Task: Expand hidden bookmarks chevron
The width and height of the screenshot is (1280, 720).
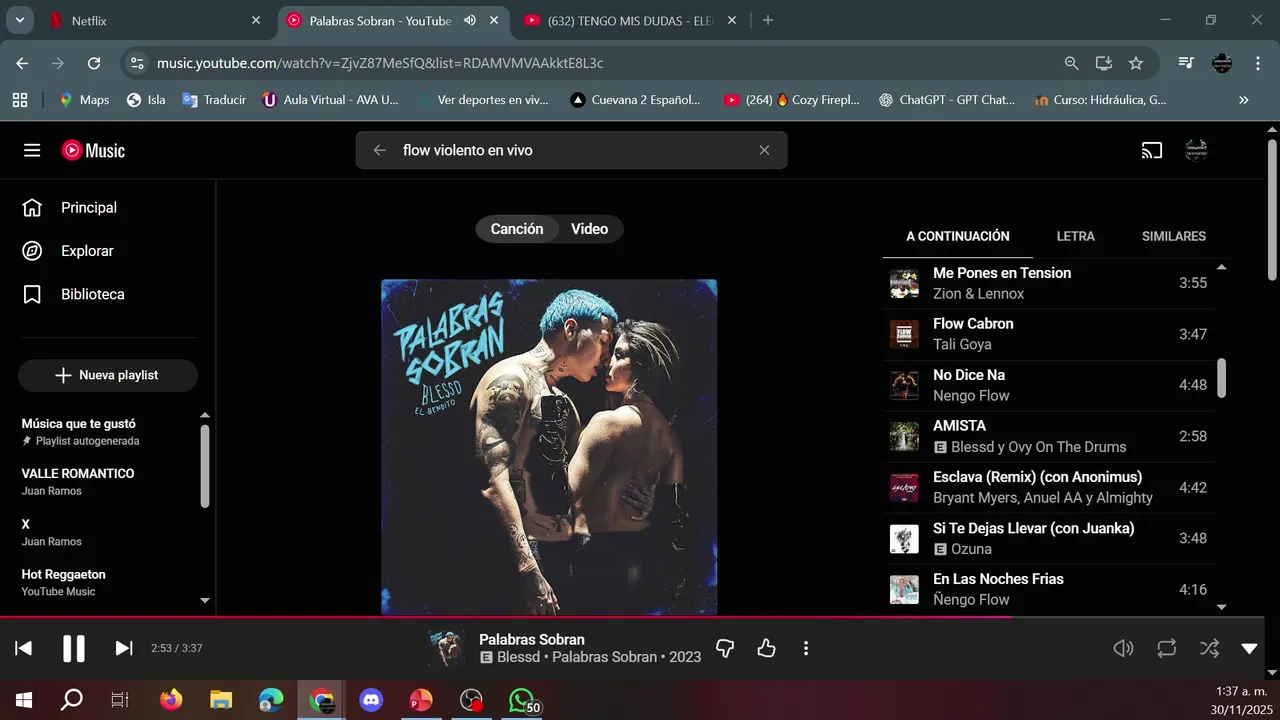Action: 1244,100
